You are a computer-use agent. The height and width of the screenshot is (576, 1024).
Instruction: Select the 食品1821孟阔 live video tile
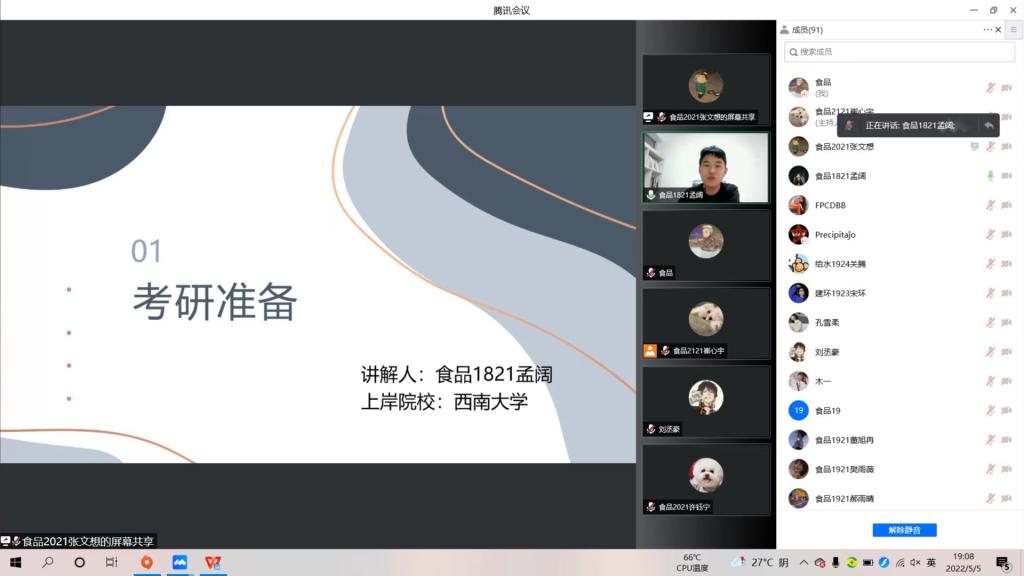click(x=706, y=167)
